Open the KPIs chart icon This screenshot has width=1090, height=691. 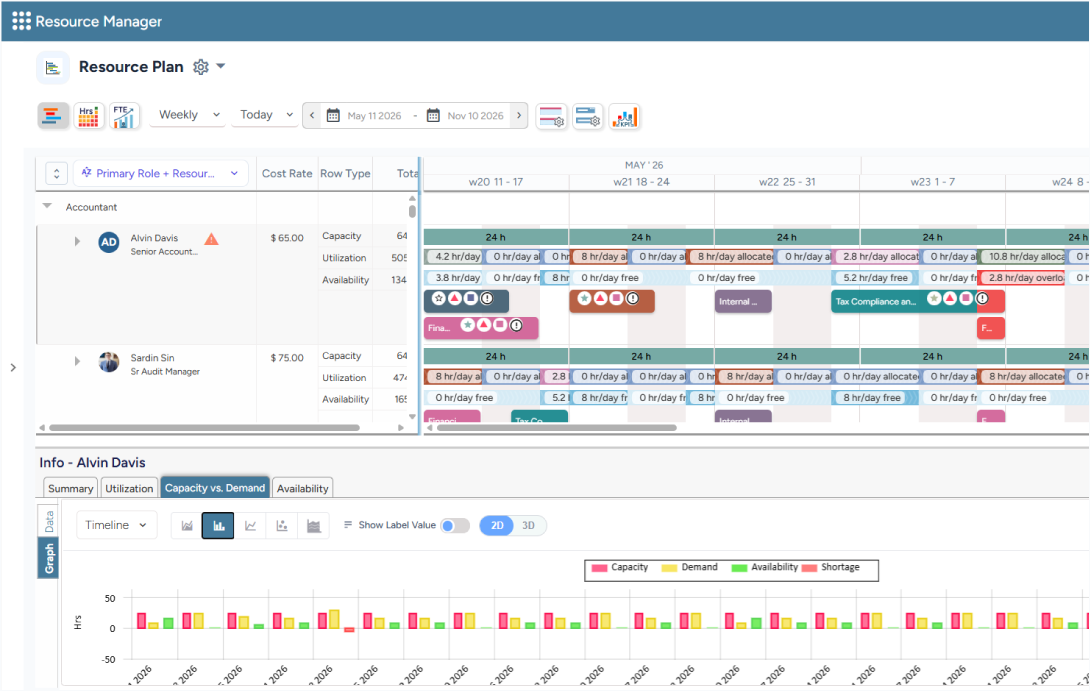pyautogui.click(x=624, y=116)
